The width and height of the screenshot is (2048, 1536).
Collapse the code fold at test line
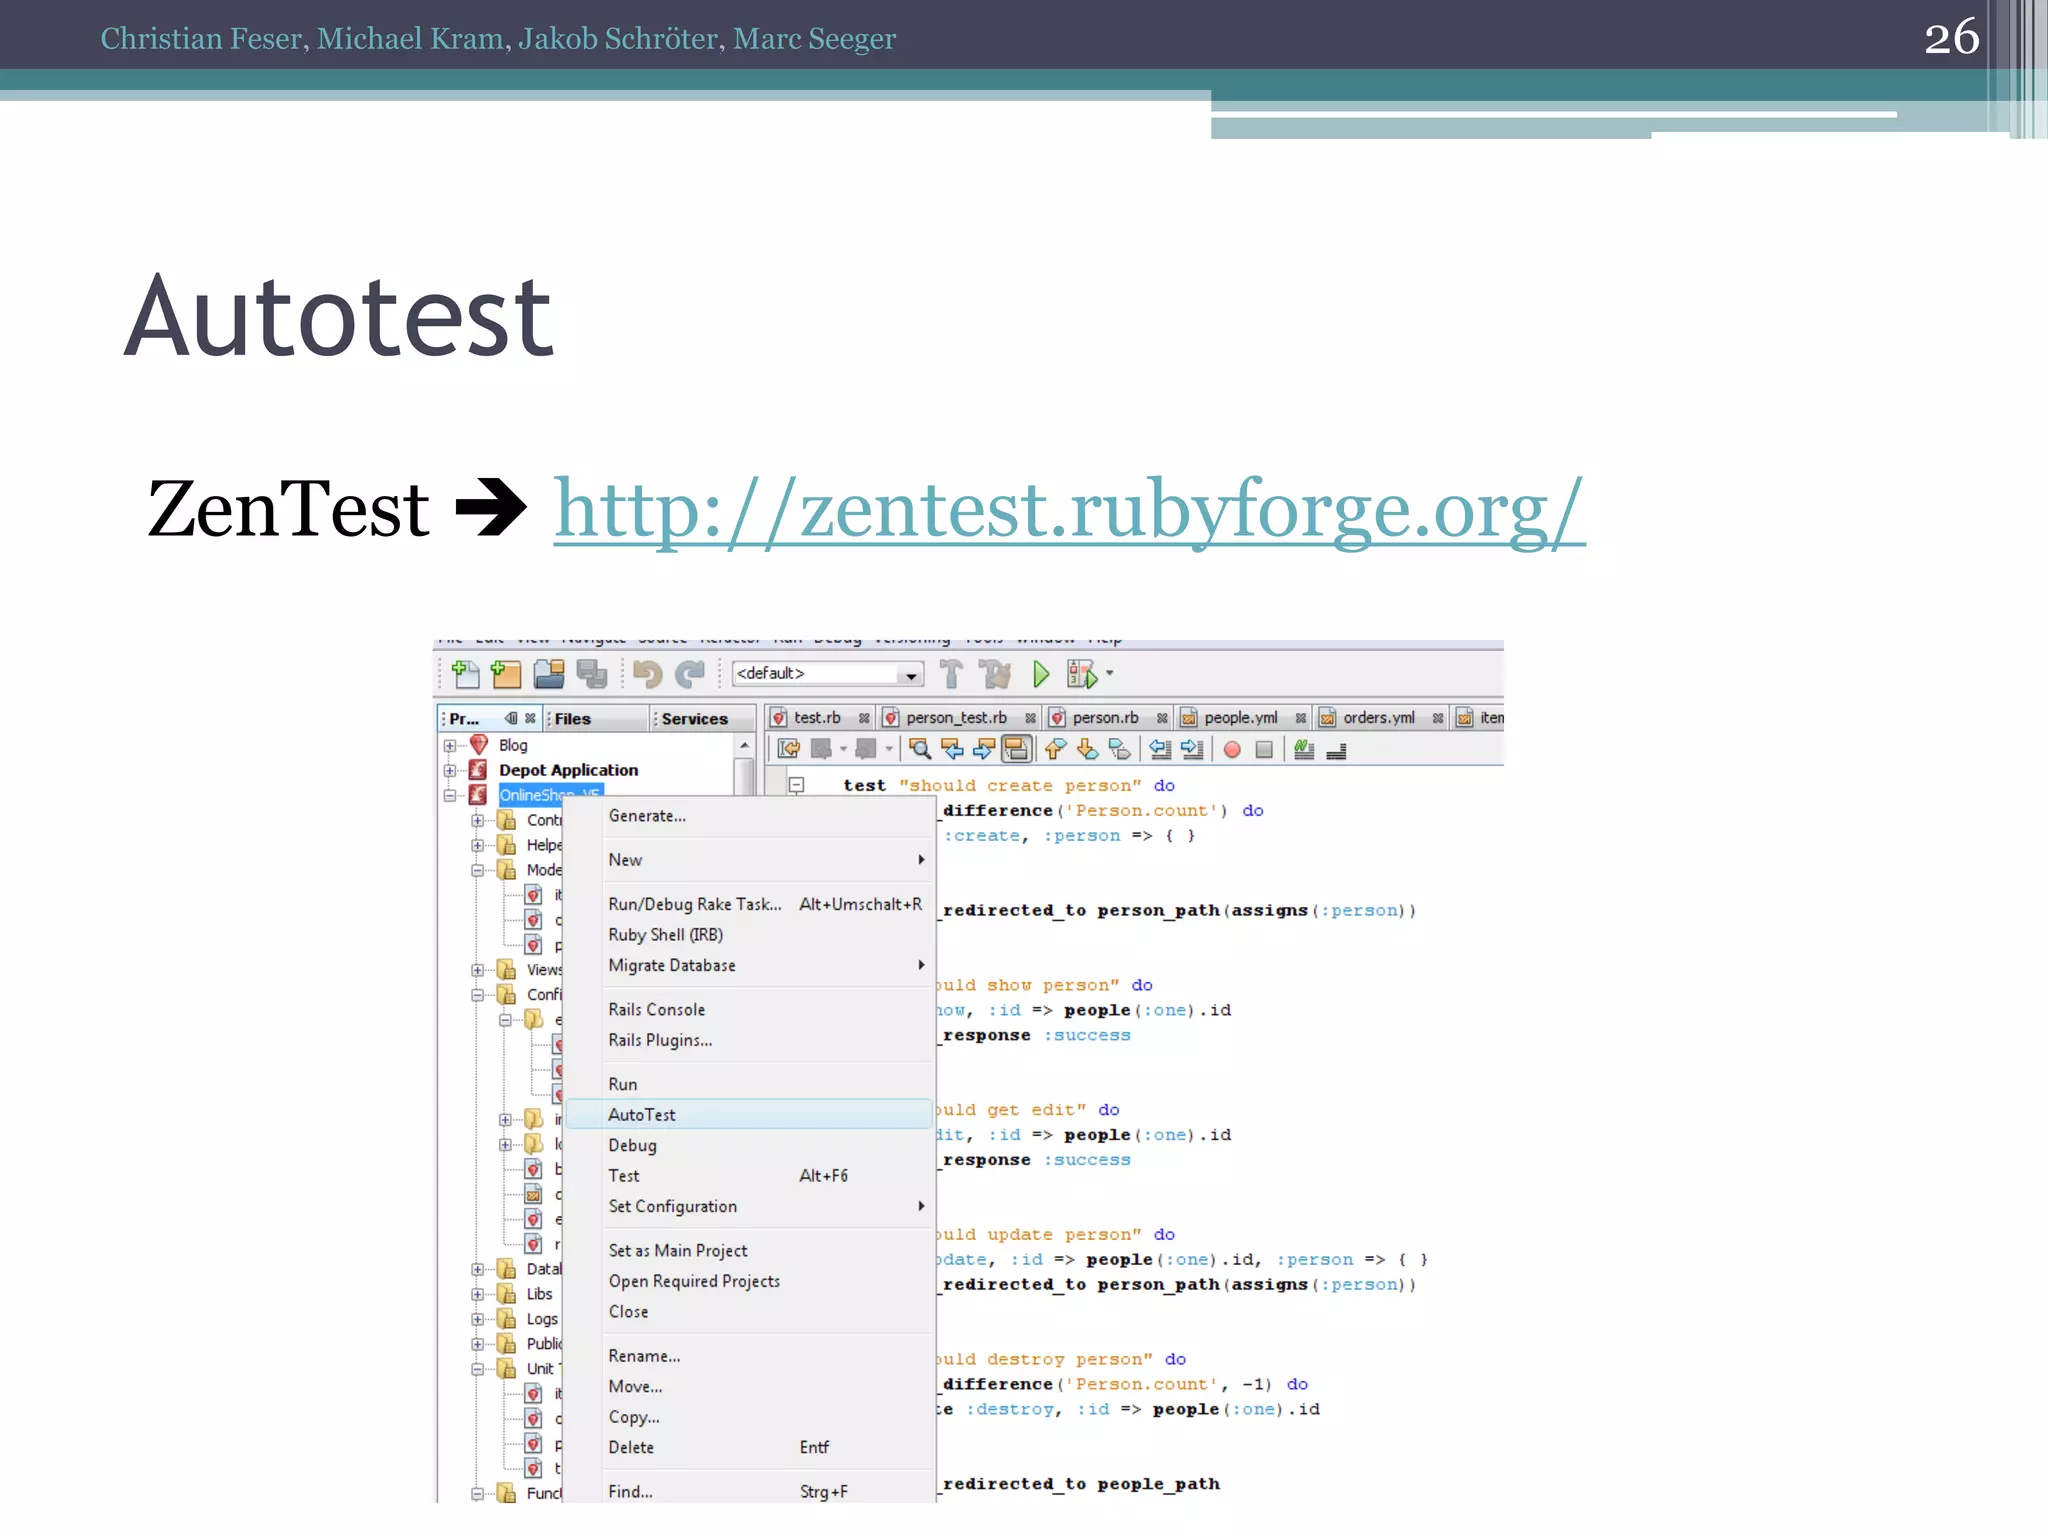797,785
